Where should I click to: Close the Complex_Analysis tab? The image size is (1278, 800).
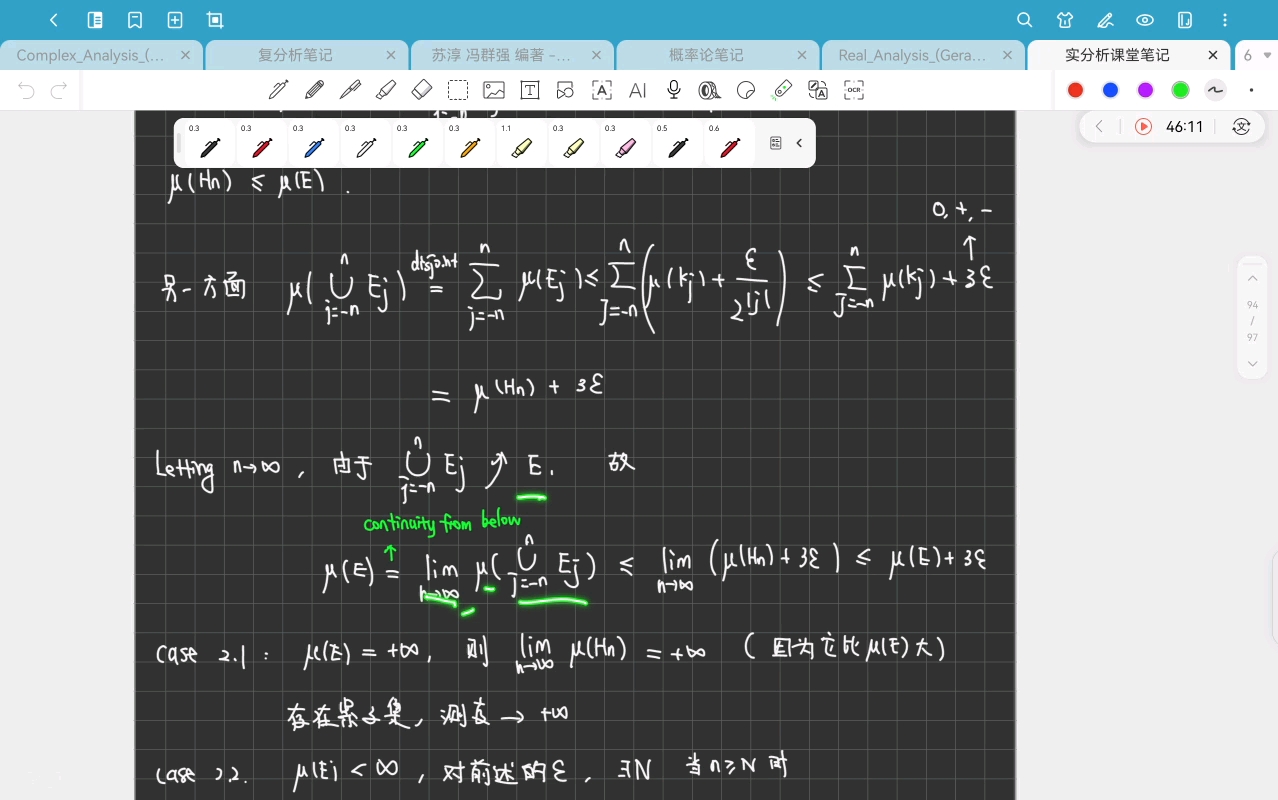pos(185,55)
